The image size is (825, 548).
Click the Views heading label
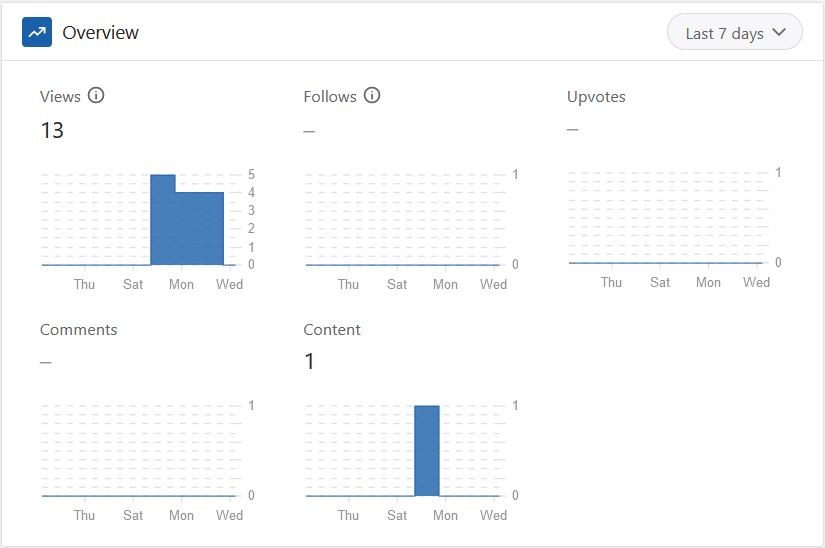point(60,97)
